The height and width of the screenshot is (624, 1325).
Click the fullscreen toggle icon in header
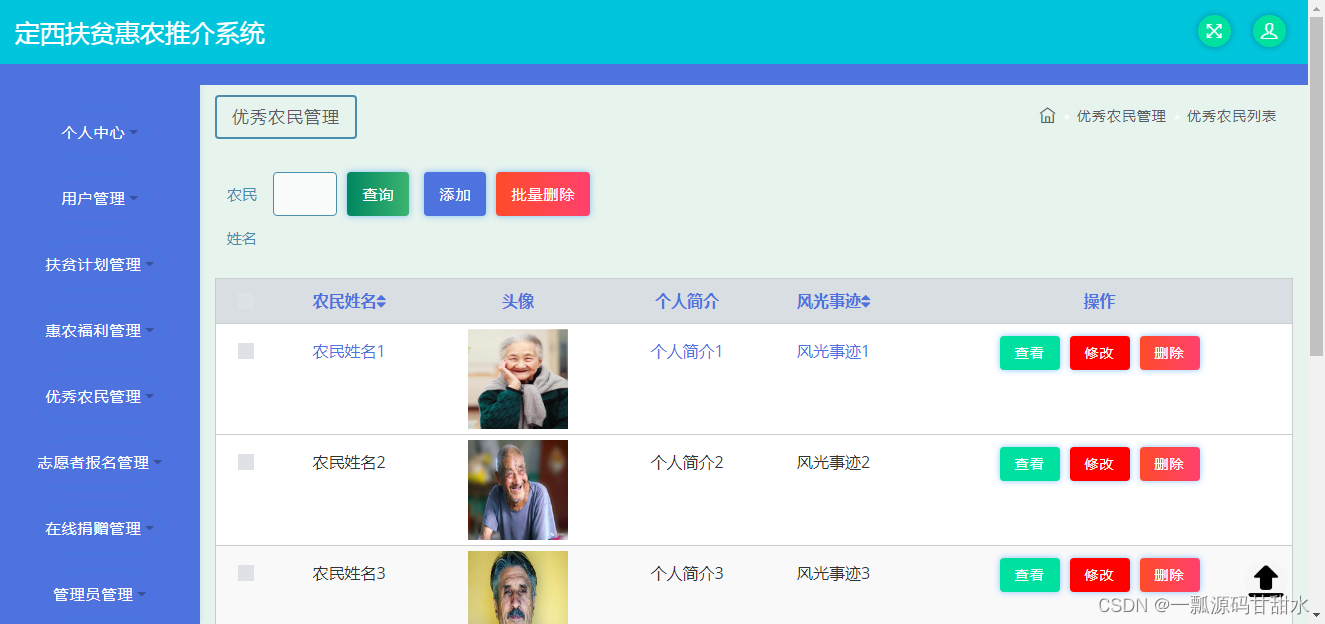pyautogui.click(x=1214, y=31)
